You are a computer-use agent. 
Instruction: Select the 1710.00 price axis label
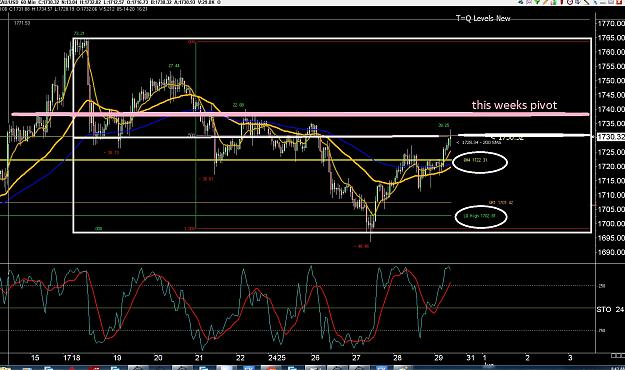[611, 195]
